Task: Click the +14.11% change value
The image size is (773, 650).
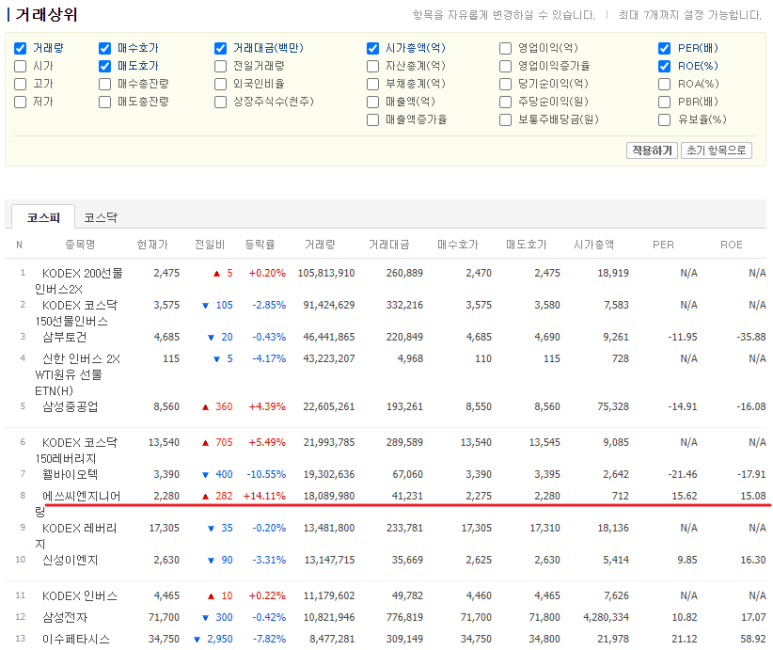Action: pos(264,496)
